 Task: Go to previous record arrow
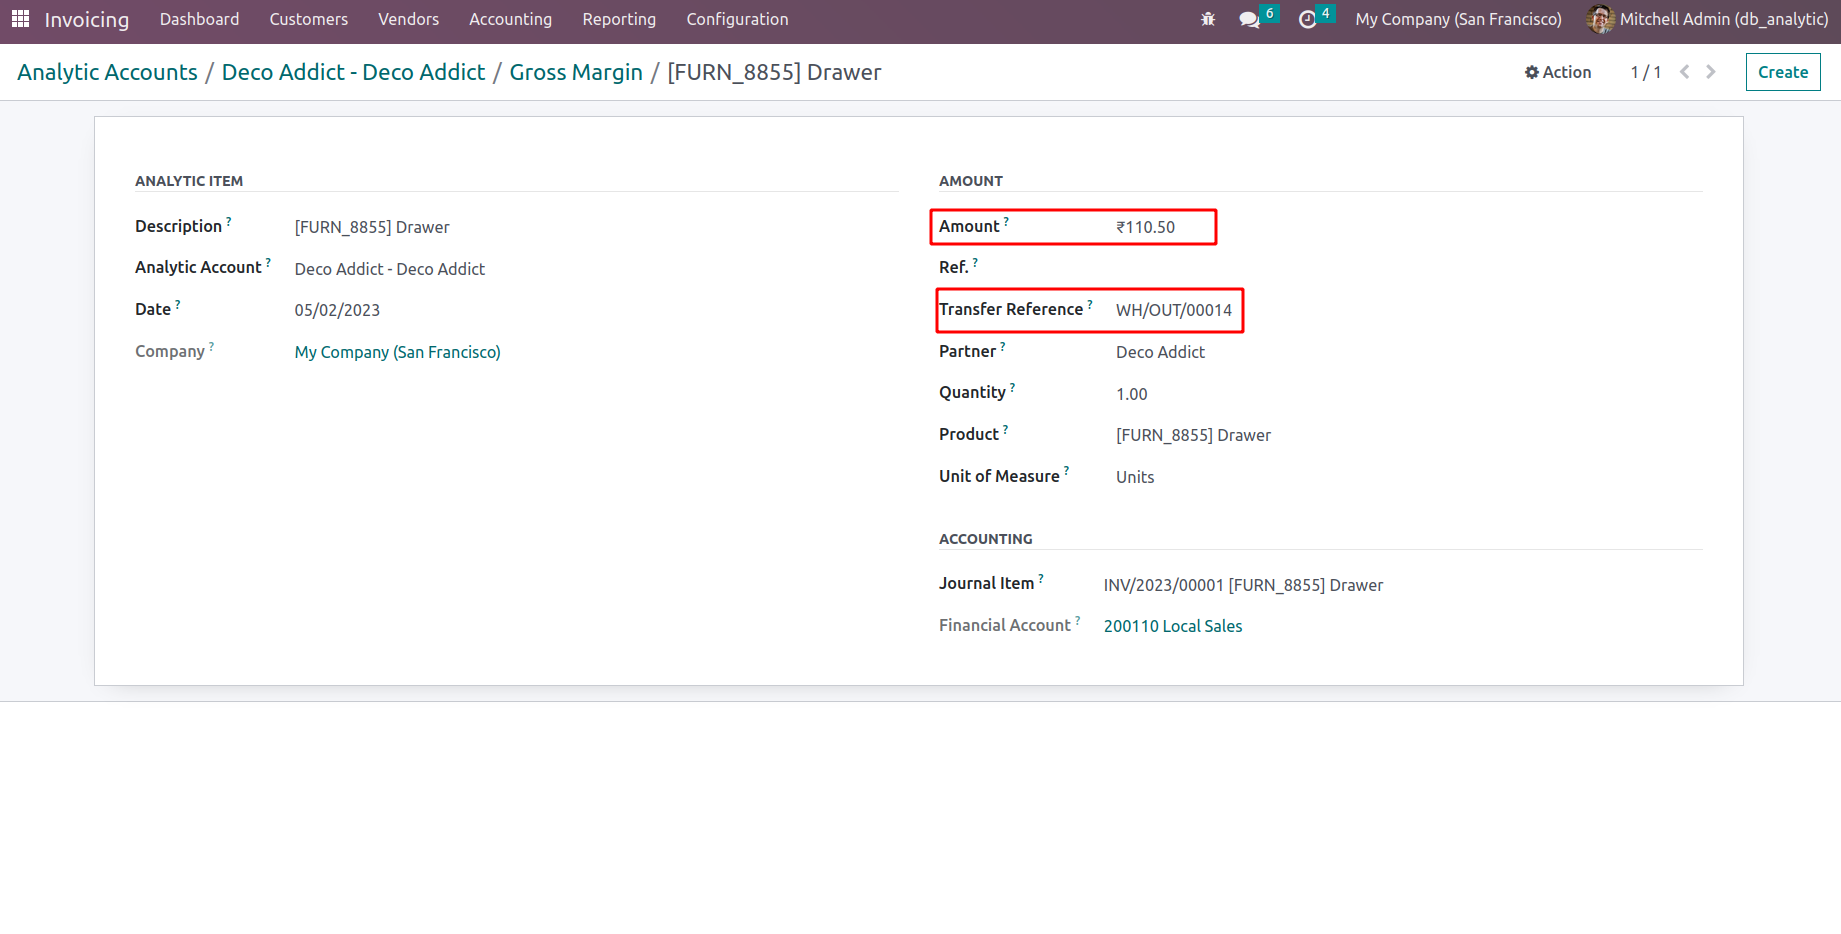coord(1685,72)
